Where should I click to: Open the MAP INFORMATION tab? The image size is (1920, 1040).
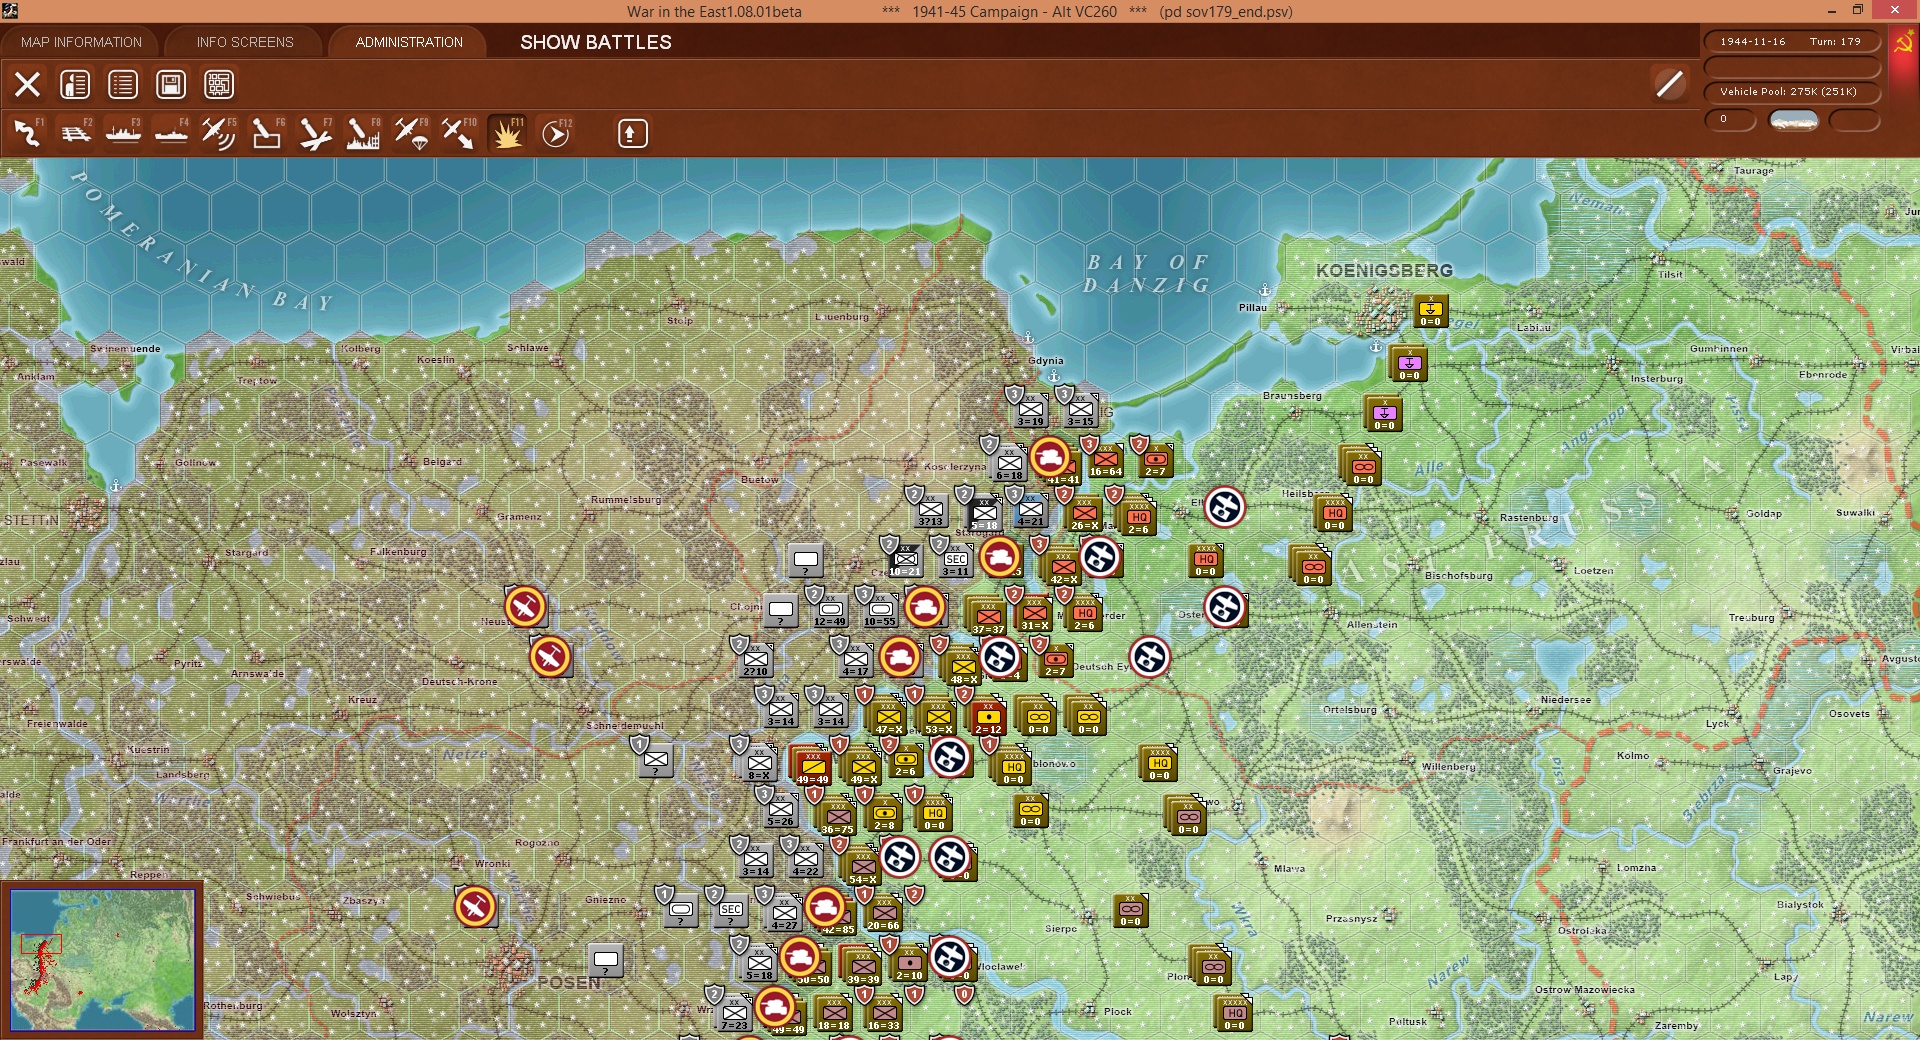pyautogui.click(x=81, y=42)
